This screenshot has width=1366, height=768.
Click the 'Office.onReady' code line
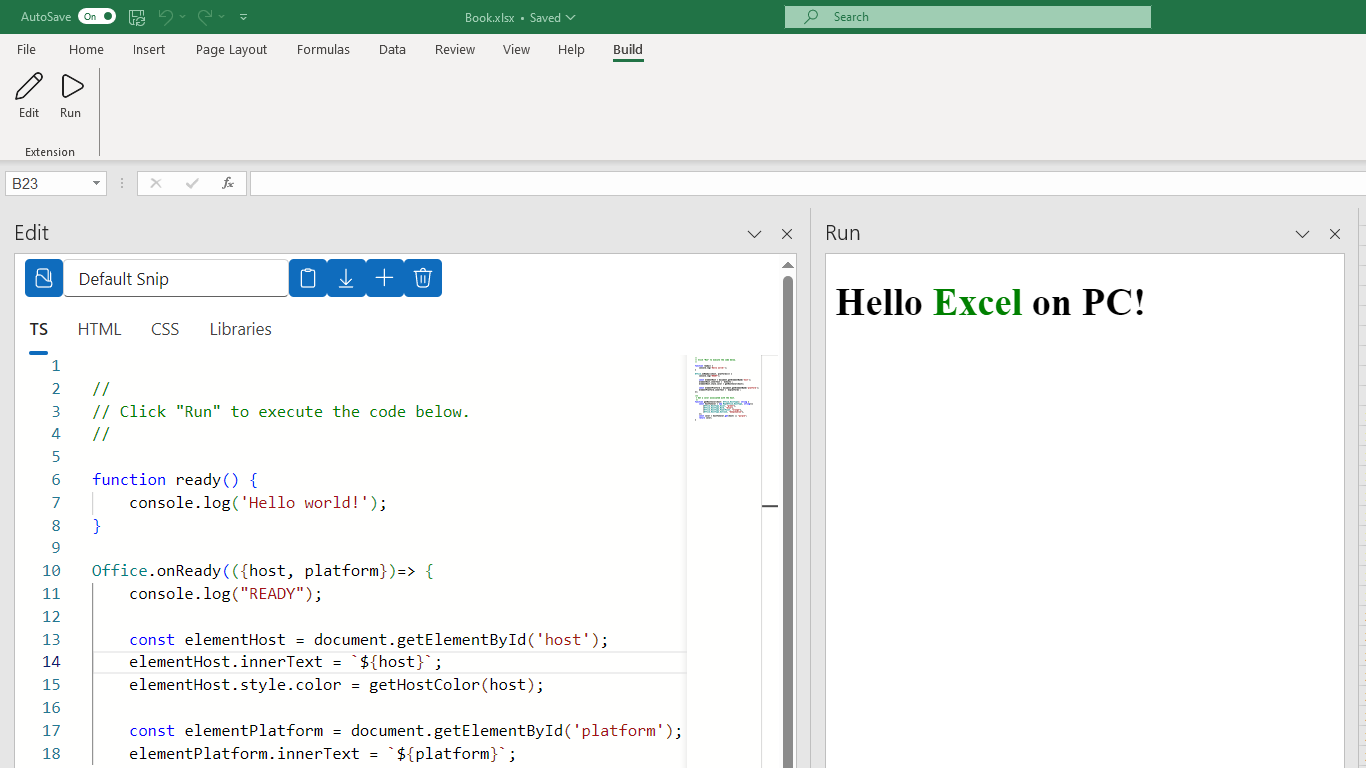pyautogui.click(x=262, y=571)
